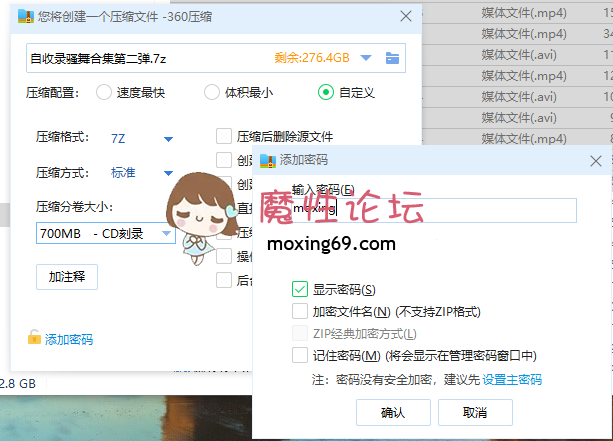The width and height of the screenshot is (613, 441).
Task: Open the 压缩格式 7Z dropdown
Action: point(168,139)
